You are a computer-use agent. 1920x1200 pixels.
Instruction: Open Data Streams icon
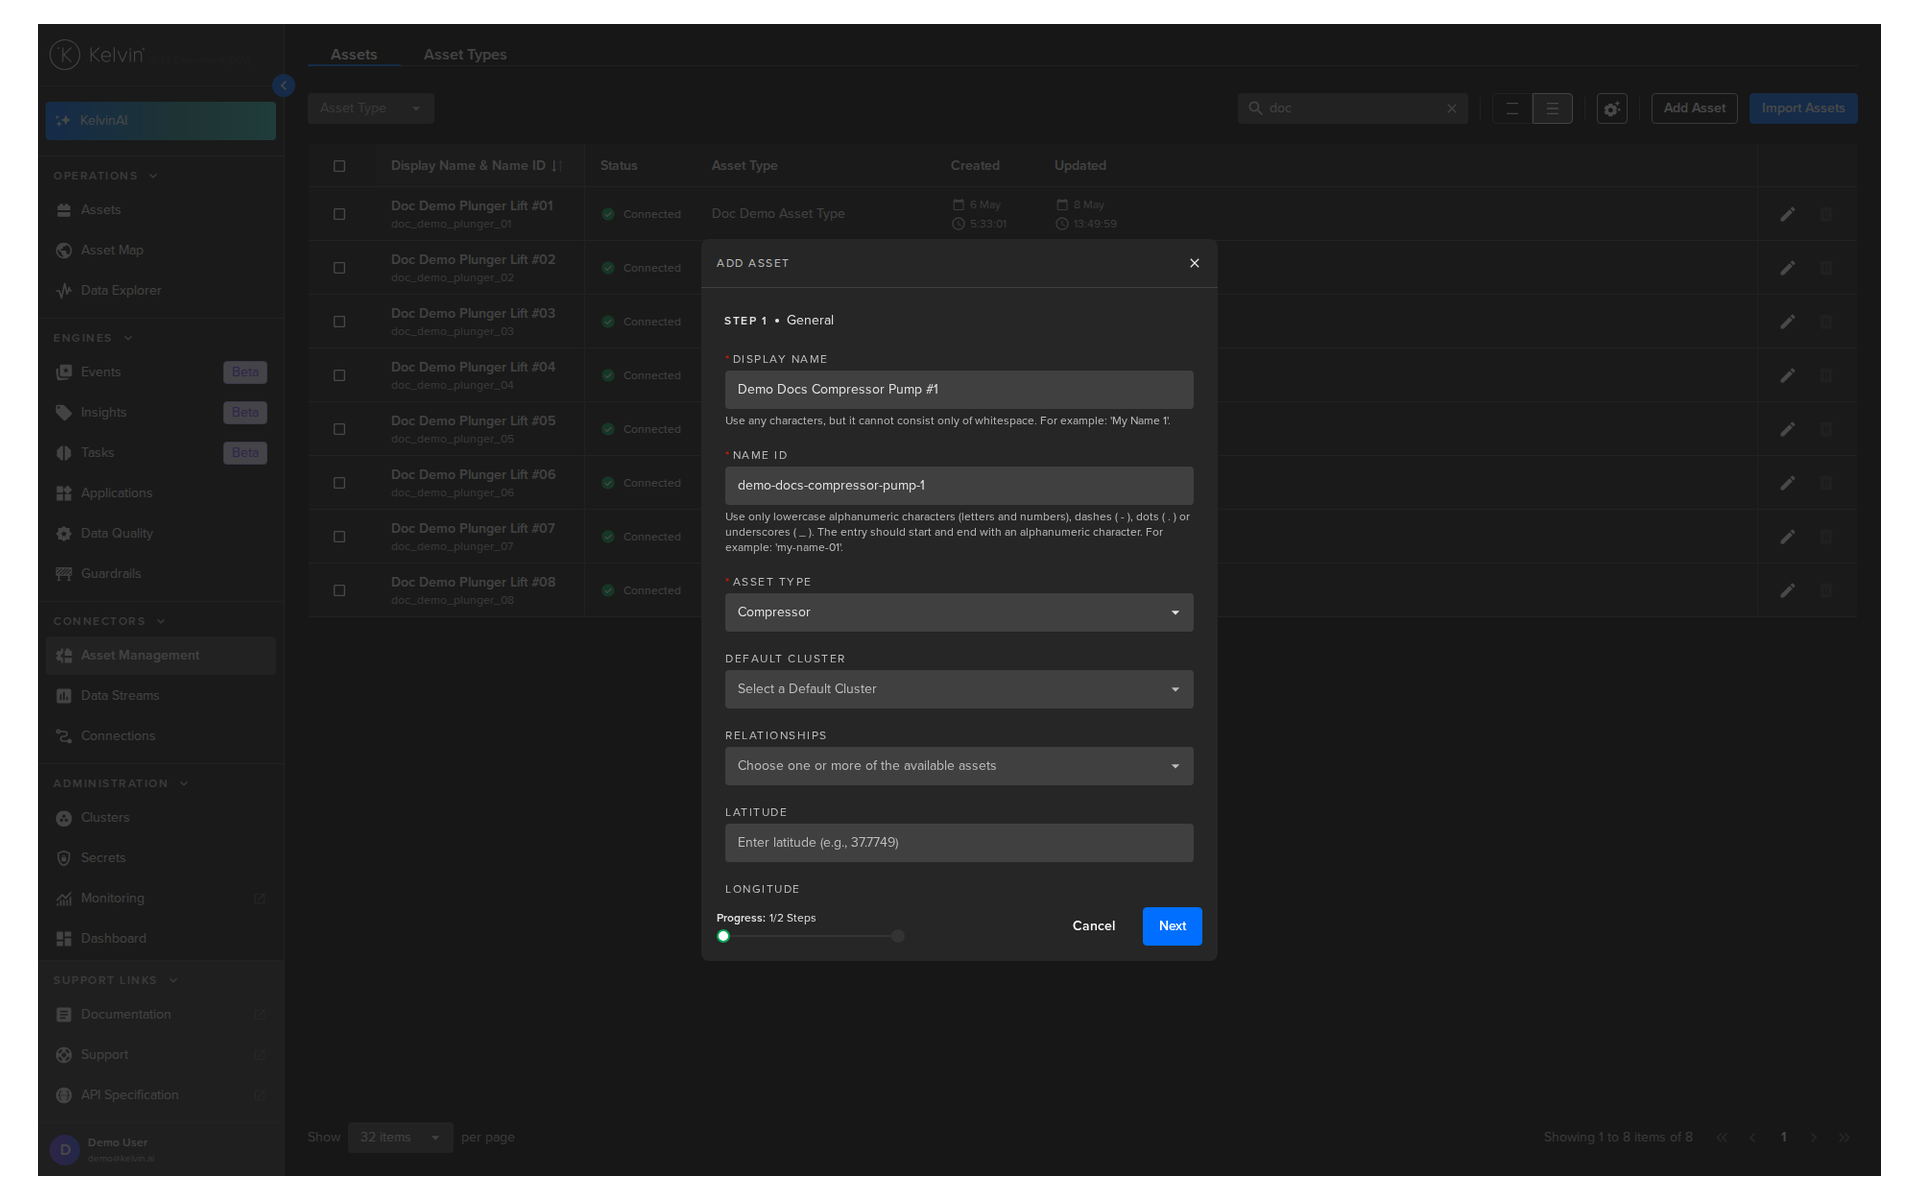64,696
